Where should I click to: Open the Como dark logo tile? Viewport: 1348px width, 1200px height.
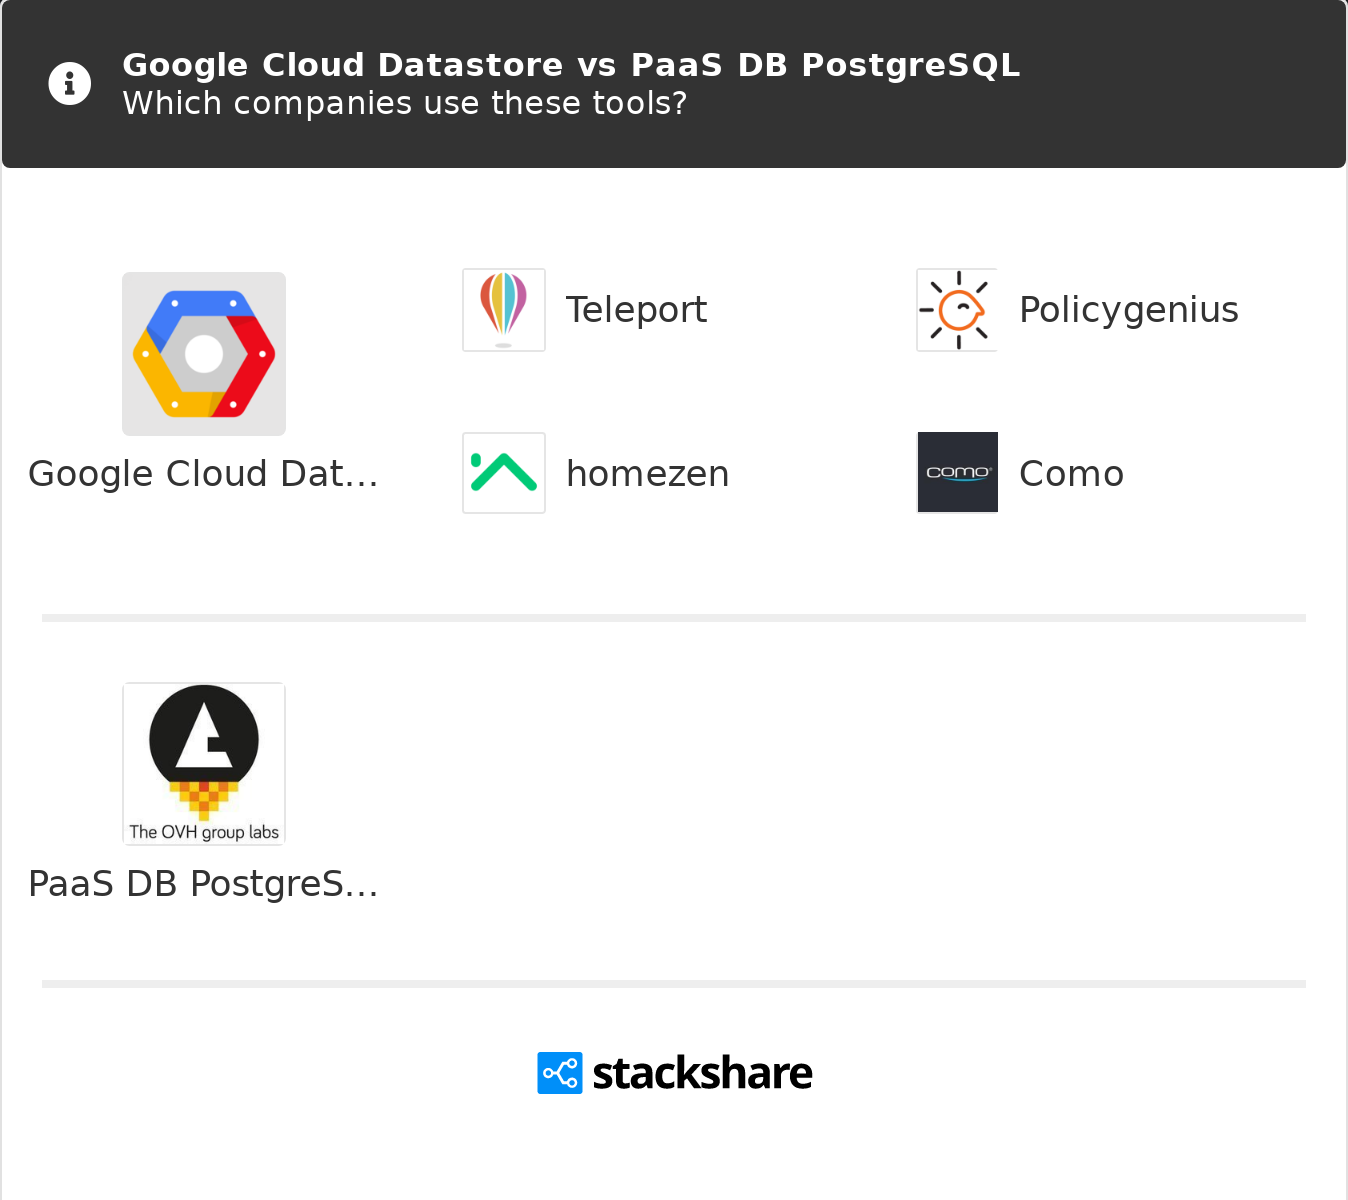958,472
